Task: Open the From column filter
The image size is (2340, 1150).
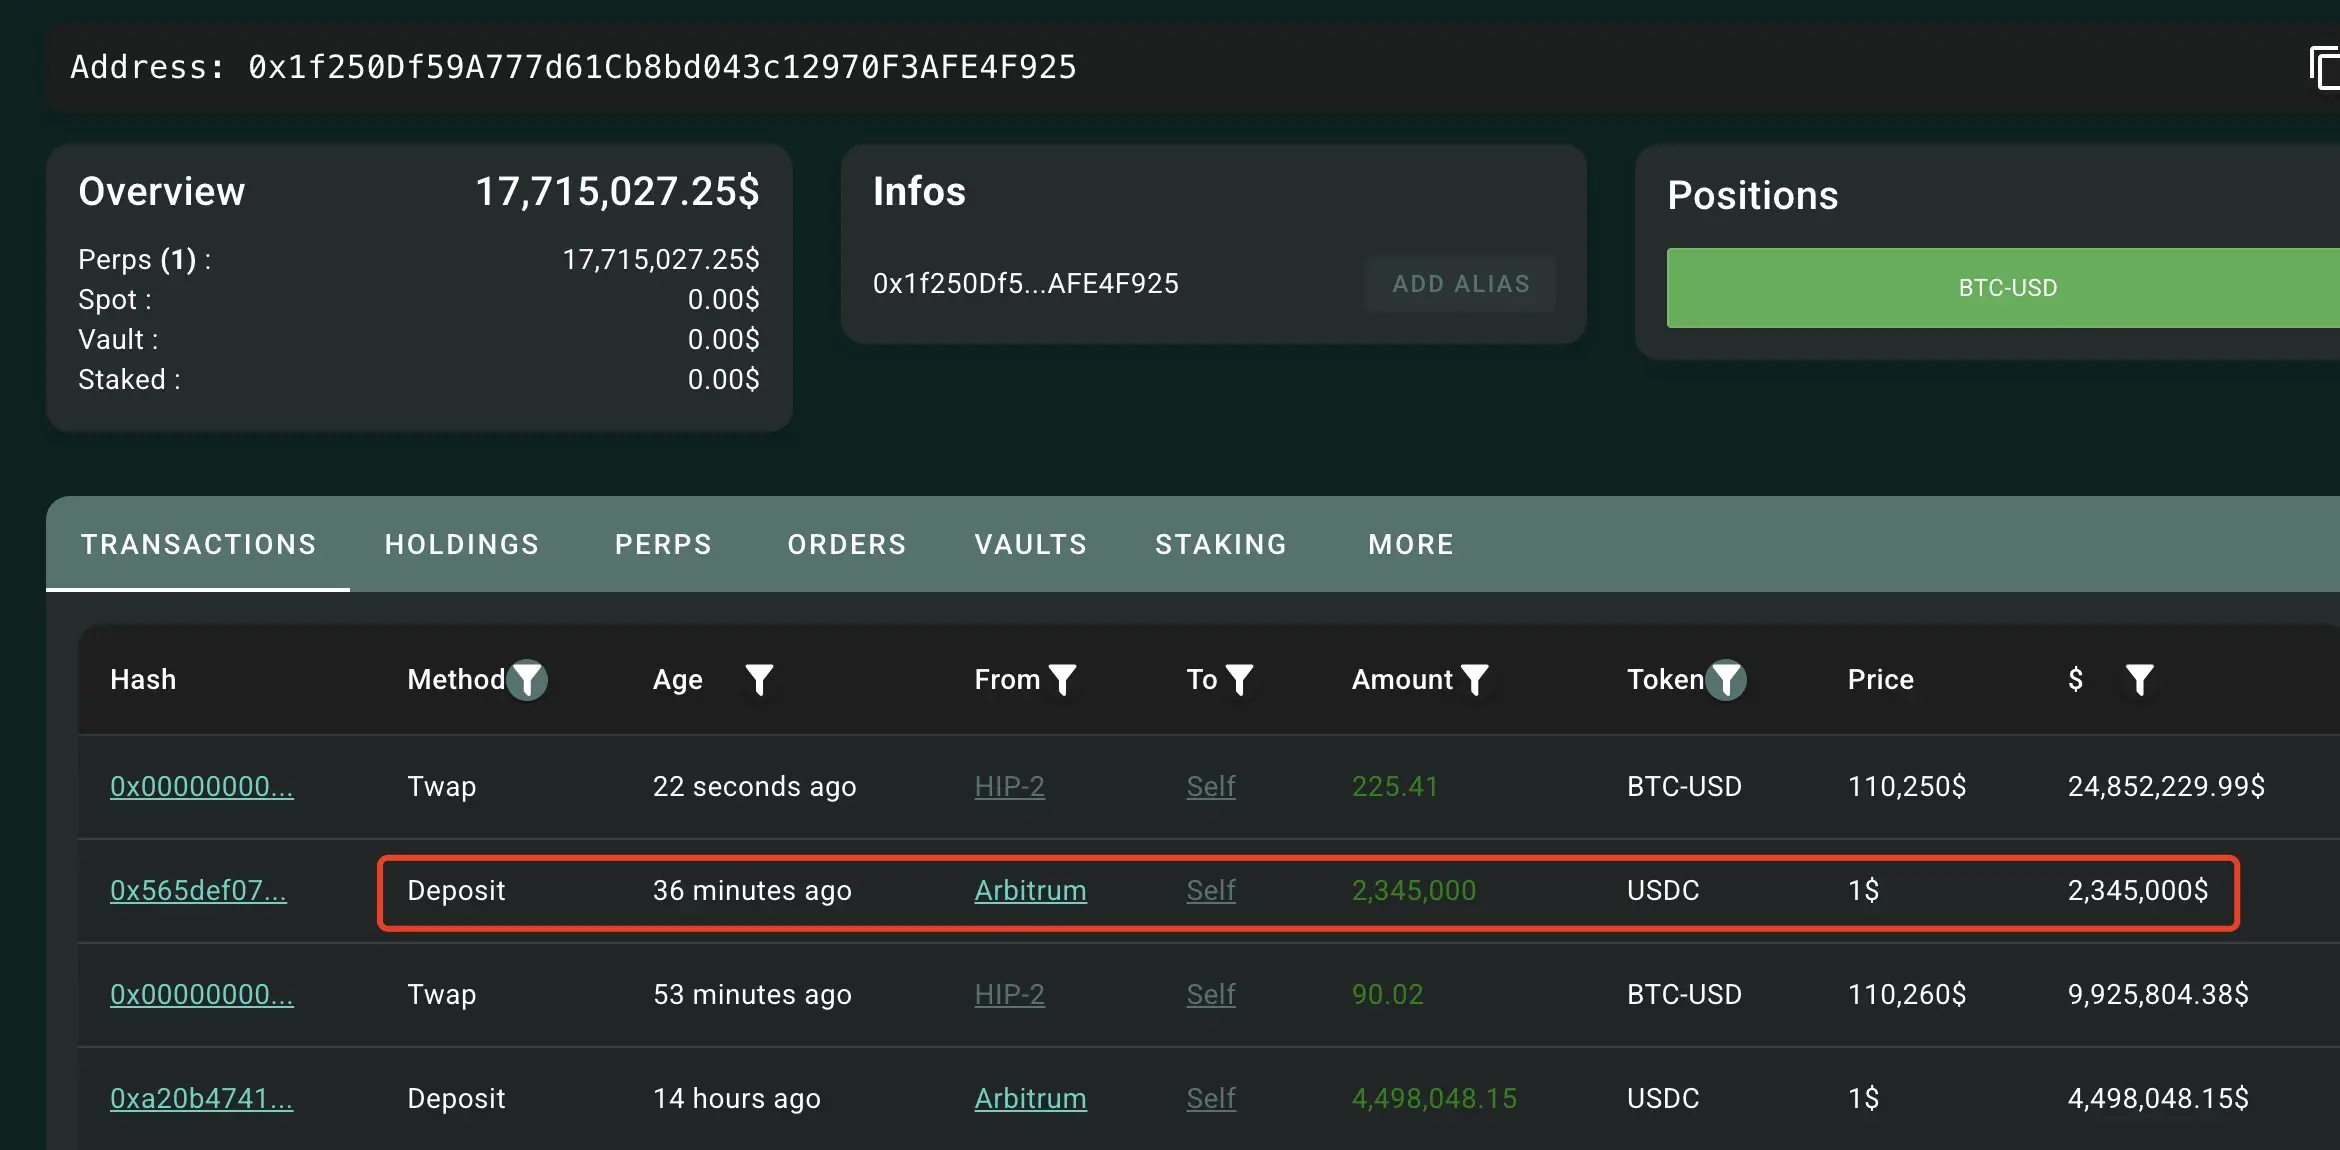Action: [1062, 680]
